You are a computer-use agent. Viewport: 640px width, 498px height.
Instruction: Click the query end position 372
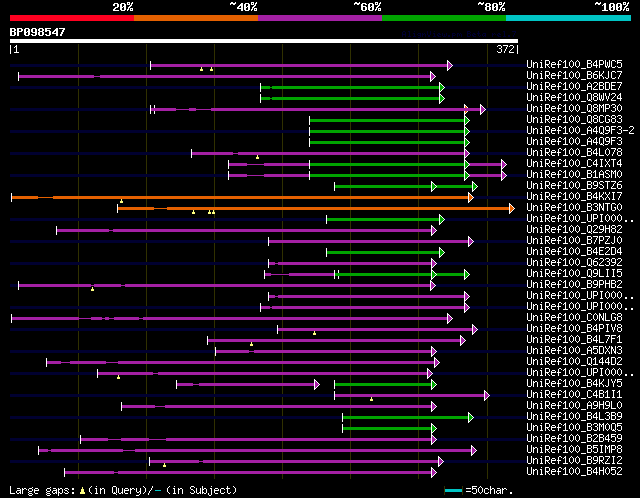pyautogui.click(x=505, y=49)
